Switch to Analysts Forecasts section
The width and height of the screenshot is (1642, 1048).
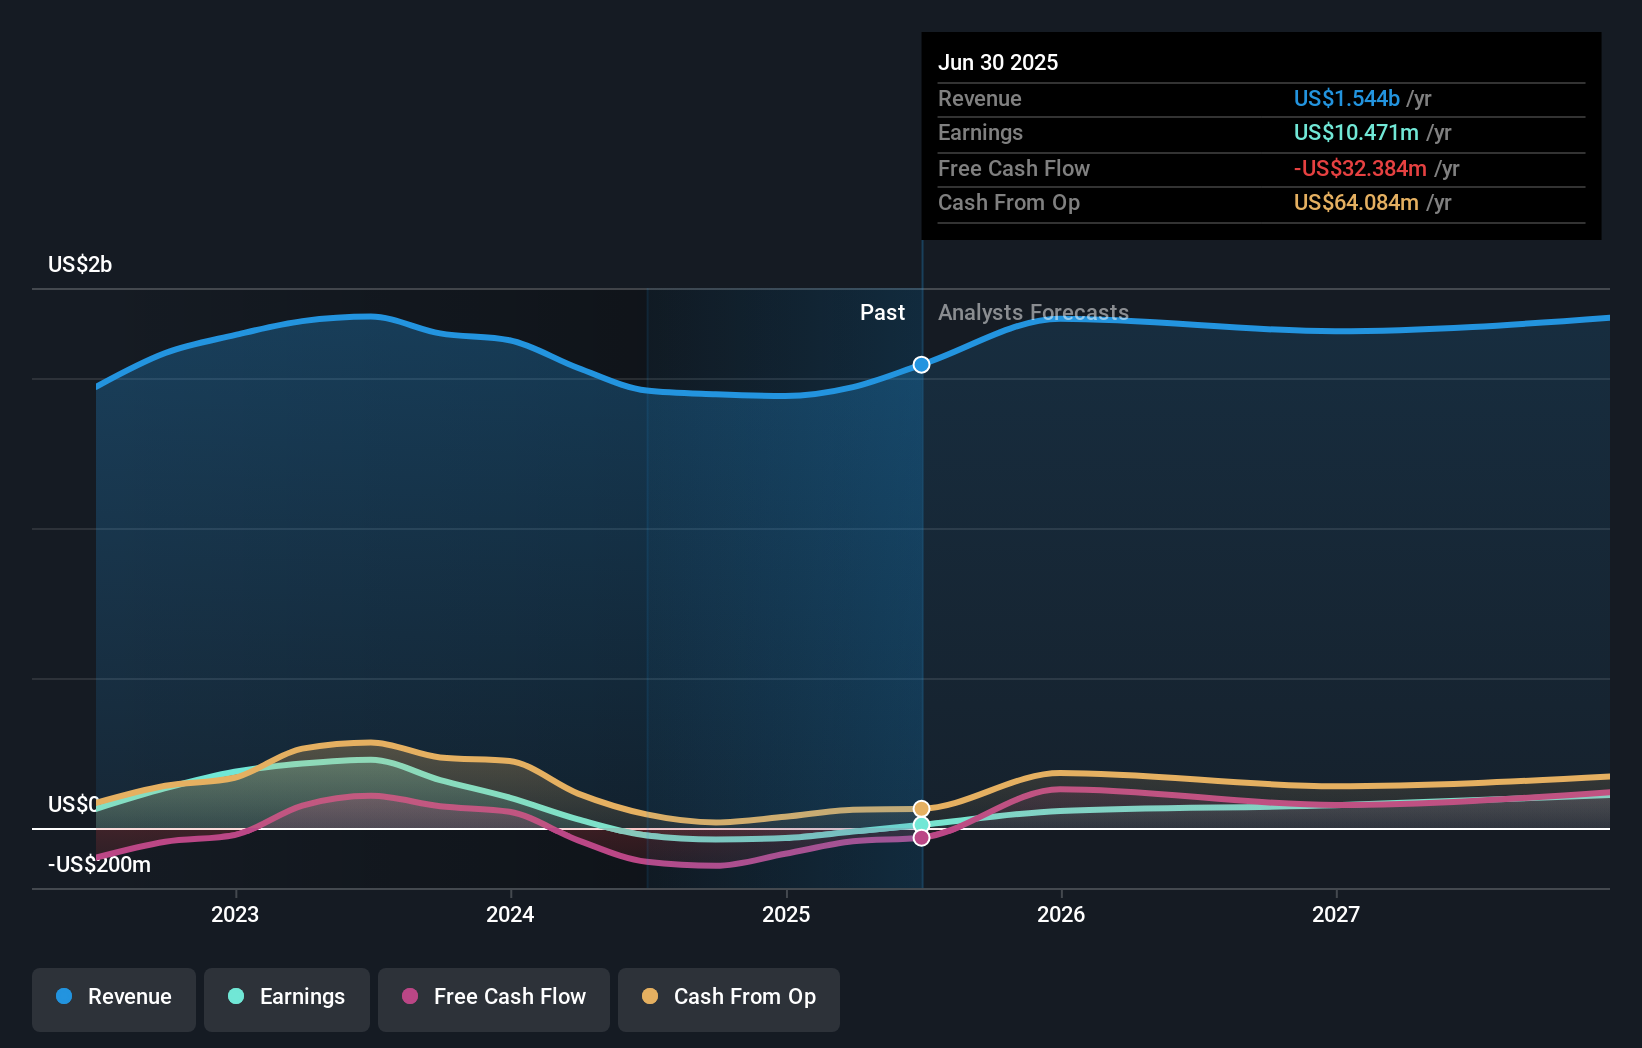(1033, 312)
